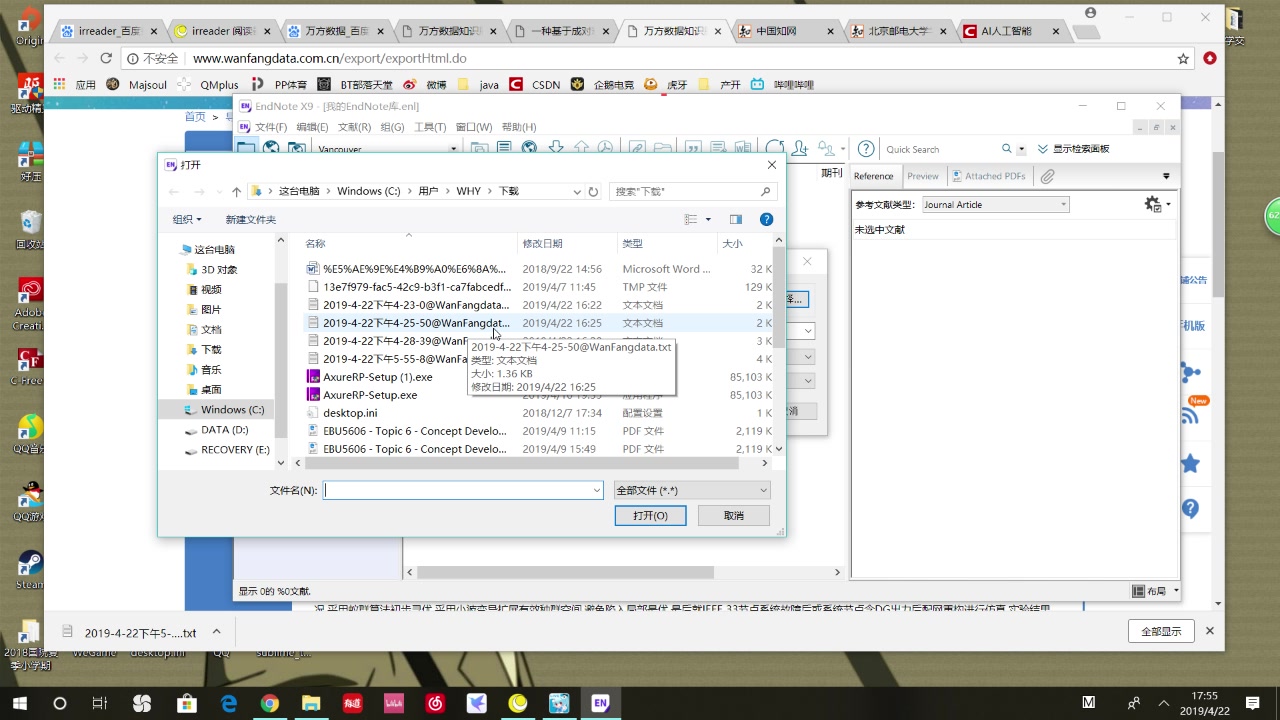Open EndNote 编辑(E) menu
The image size is (1280, 720).
(312, 127)
